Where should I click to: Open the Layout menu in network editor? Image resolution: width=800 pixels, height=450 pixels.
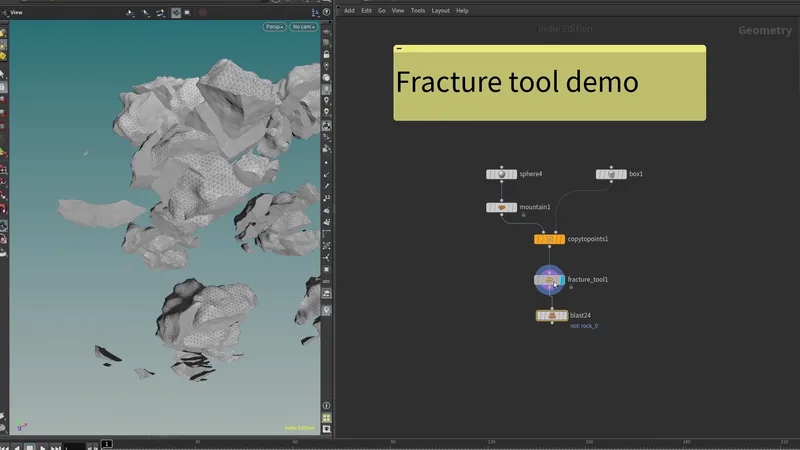[x=440, y=11]
